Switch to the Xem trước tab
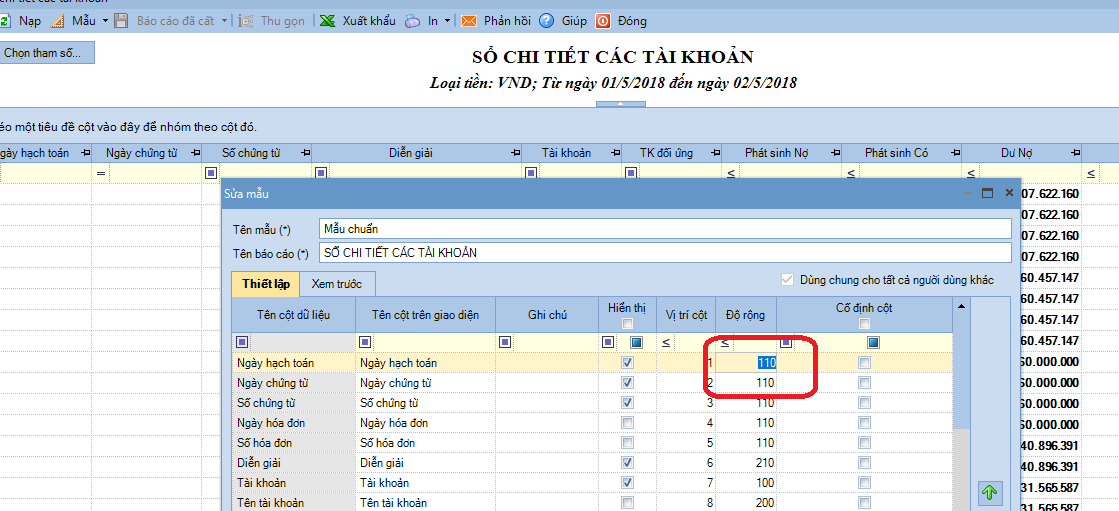Screen dimensions: 1119x511 click(337, 284)
